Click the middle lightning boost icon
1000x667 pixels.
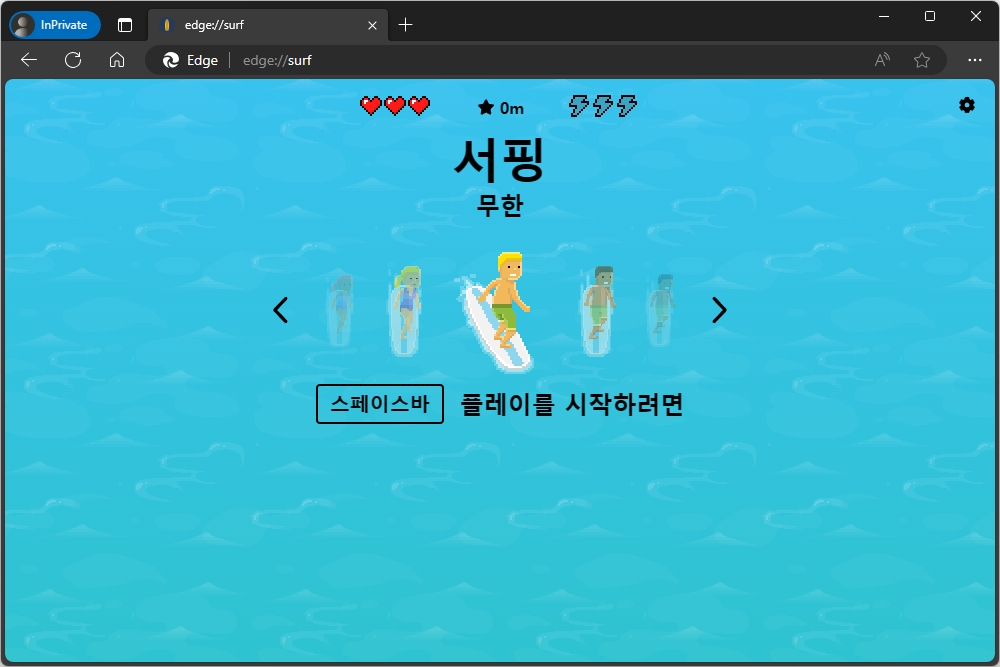tap(603, 106)
